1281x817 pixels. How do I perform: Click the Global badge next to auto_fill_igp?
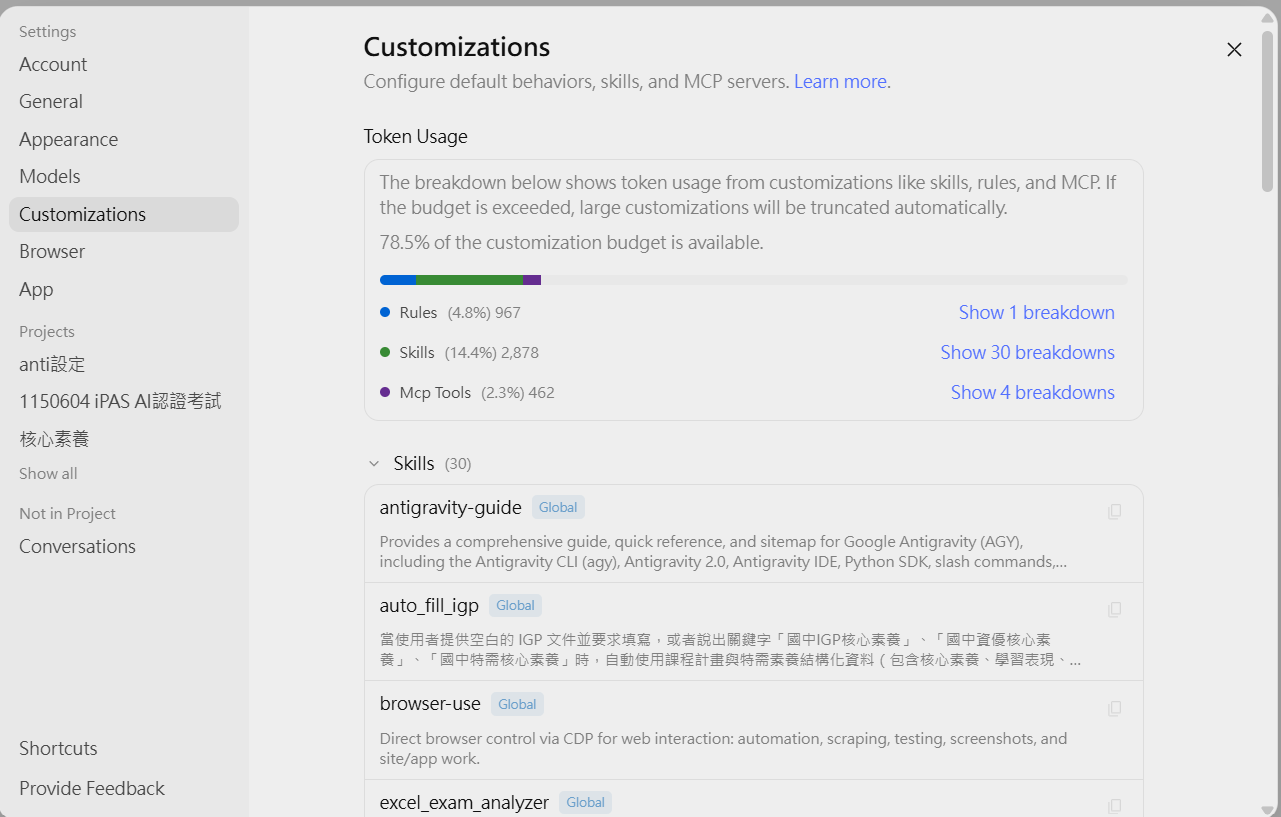515,605
